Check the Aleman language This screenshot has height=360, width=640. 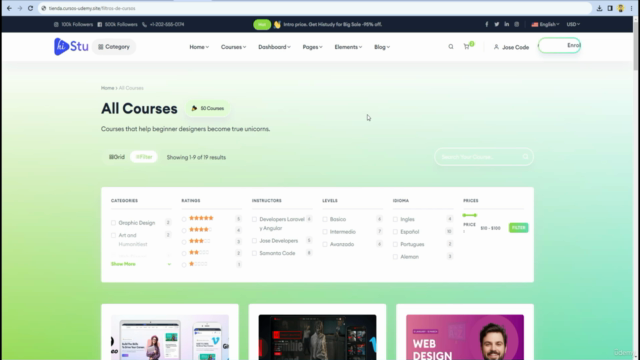click(395, 257)
